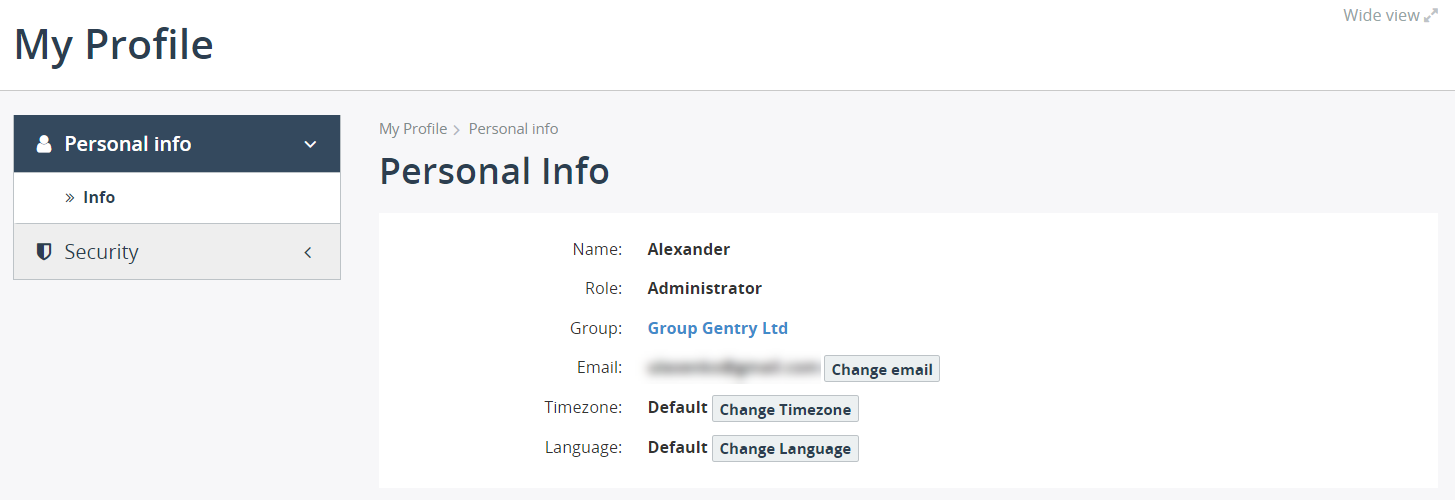Viewport: 1455px width, 500px height.
Task: Click the double-arrow marker before Info
Action: 70,198
